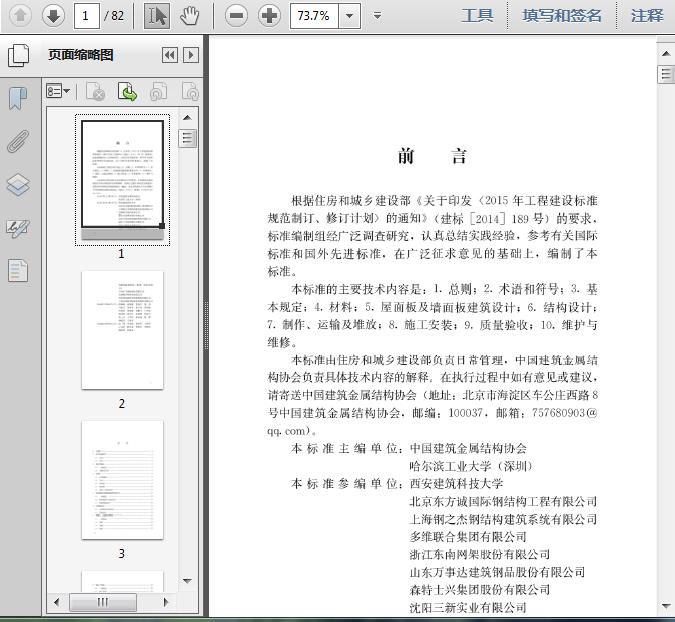The width and height of the screenshot is (675, 622).
Task: Go to the next page with the down arrow
Action: pos(52,15)
